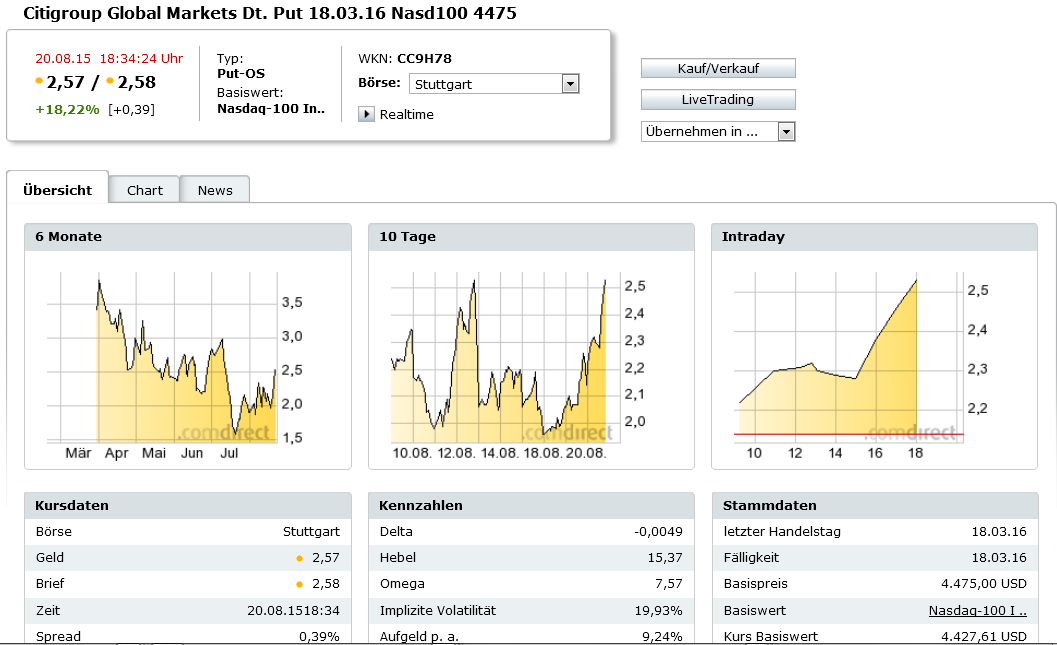Click the orange dot beside bid price 2,57
The height and width of the screenshot is (645, 1057).
pyautogui.click(x=39, y=82)
